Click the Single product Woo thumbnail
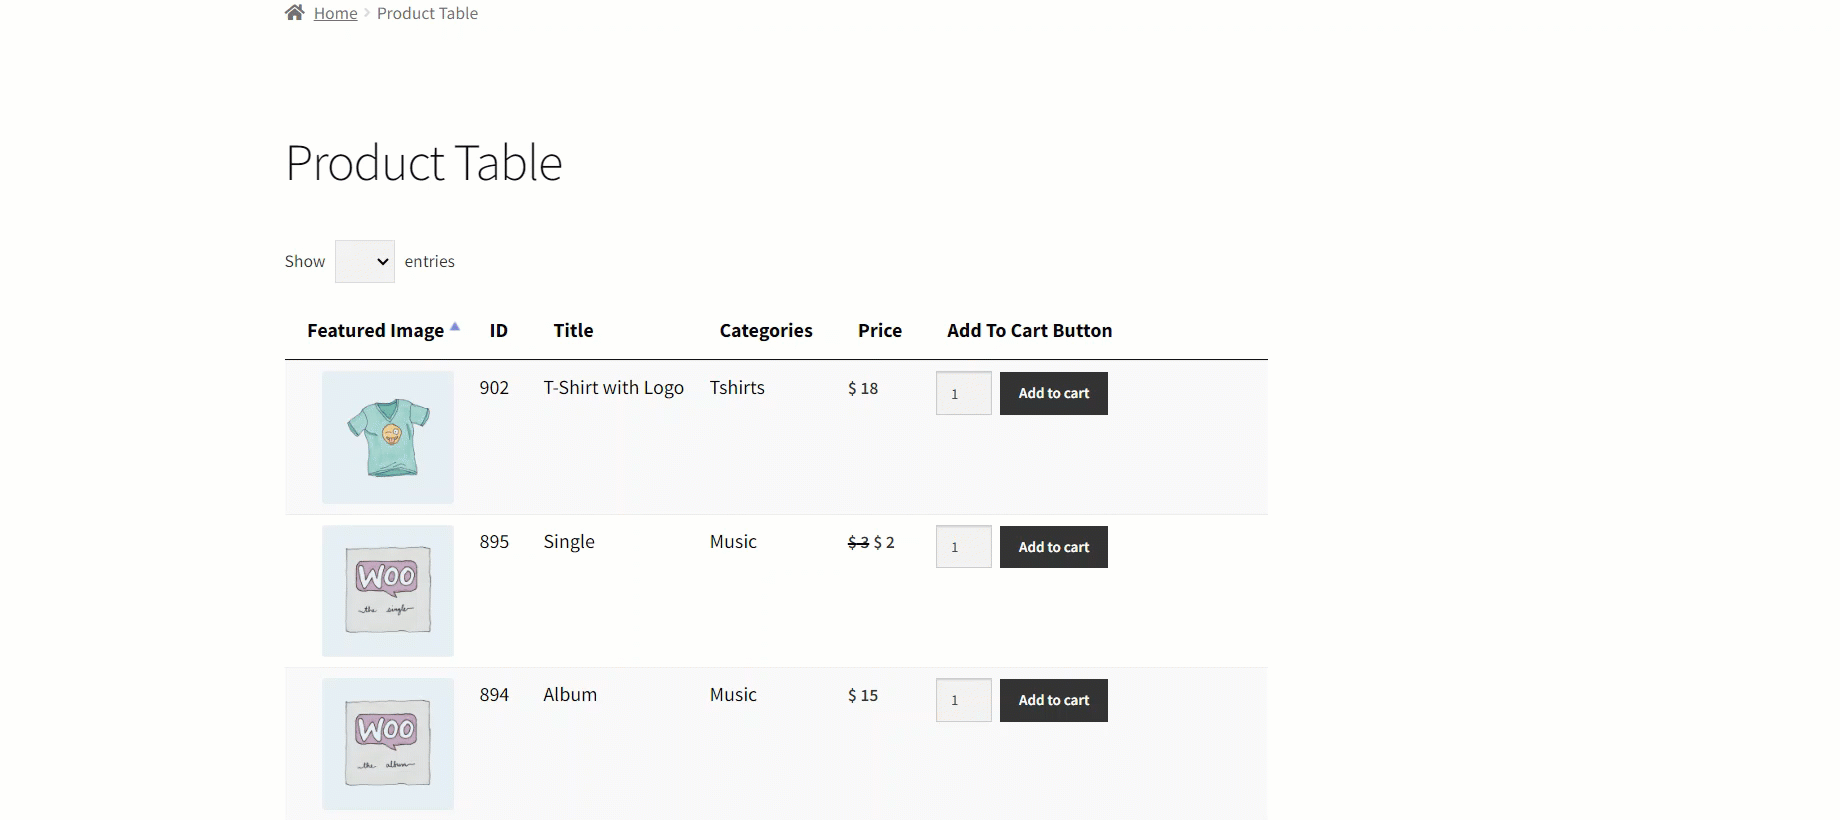The width and height of the screenshot is (1840, 820). pos(388,591)
